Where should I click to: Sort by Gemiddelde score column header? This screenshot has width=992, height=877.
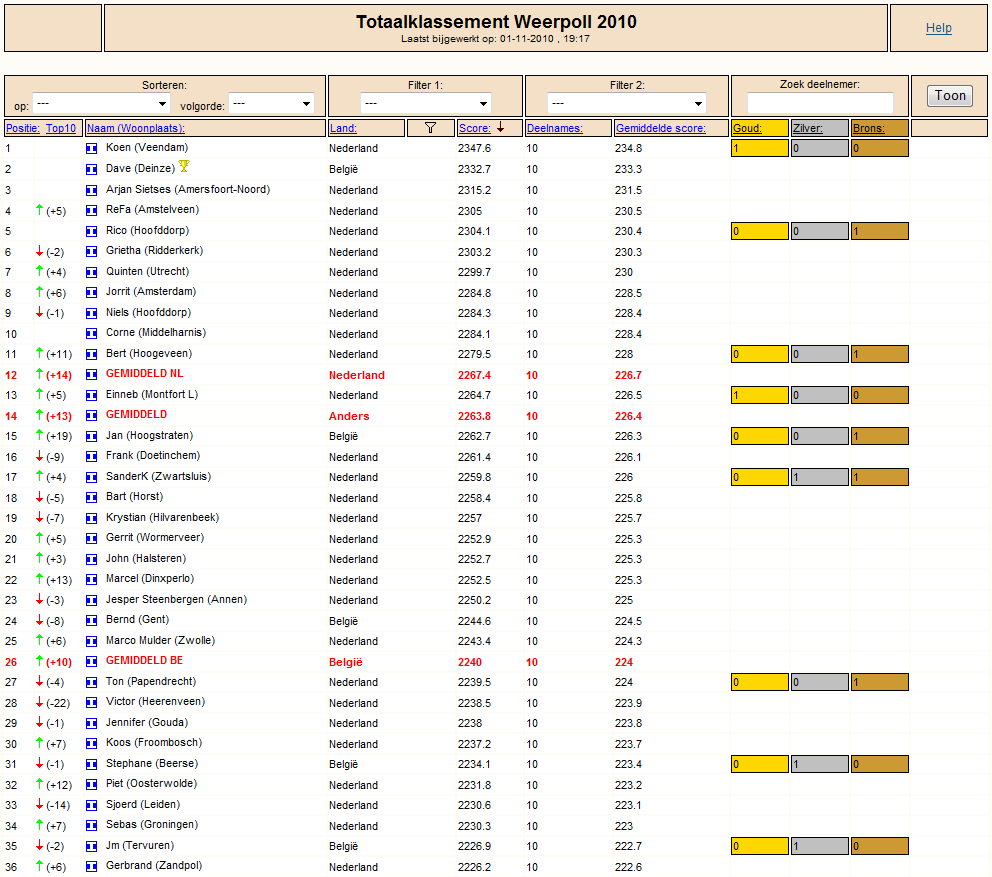point(660,128)
